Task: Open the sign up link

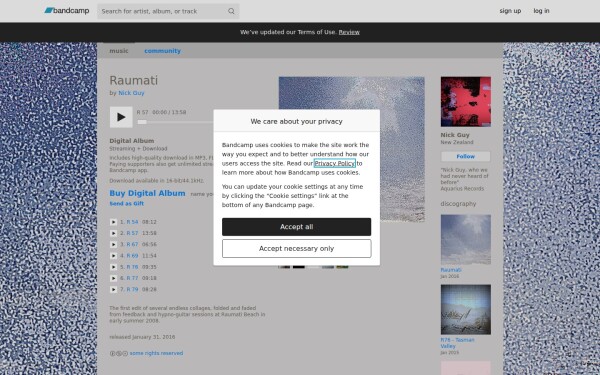Action: [x=510, y=11]
